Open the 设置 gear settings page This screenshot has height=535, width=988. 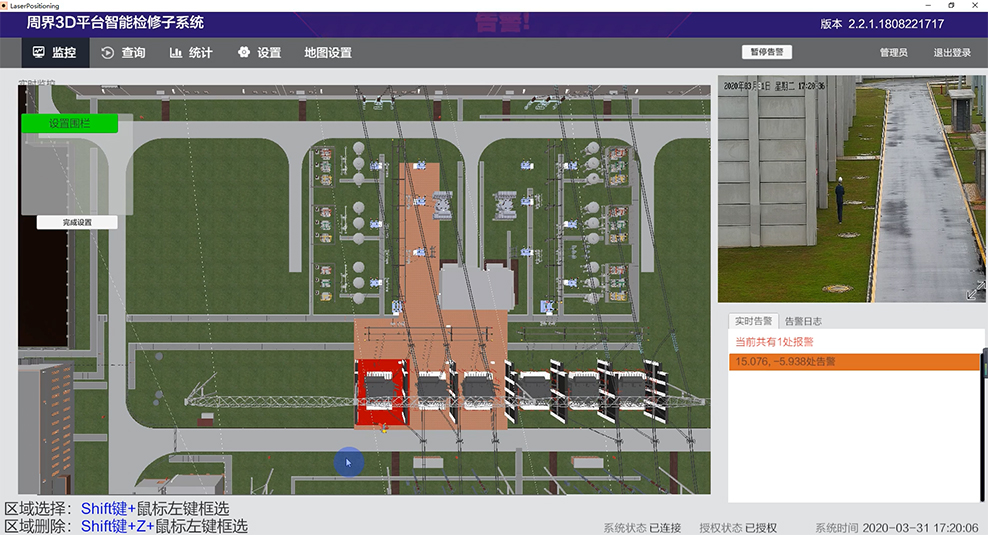(259, 53)
